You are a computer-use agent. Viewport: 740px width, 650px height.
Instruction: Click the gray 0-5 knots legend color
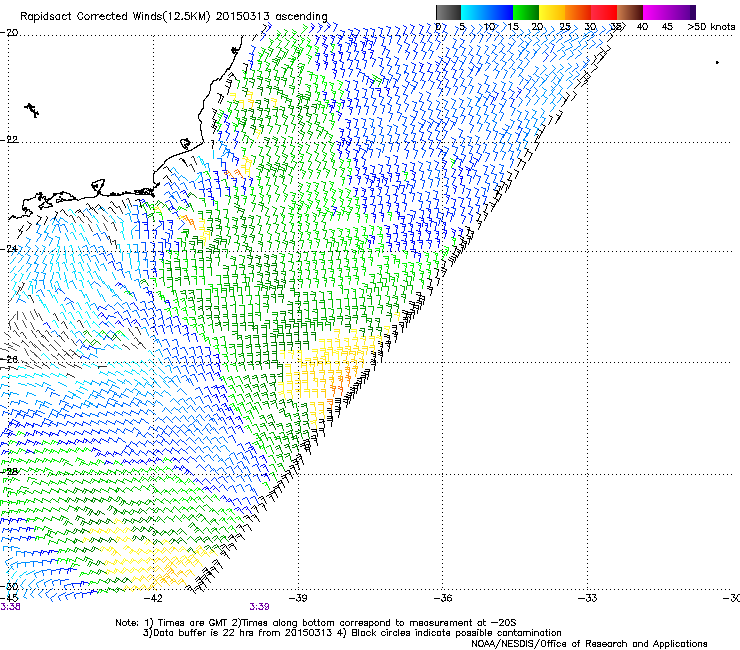point(448,12)
